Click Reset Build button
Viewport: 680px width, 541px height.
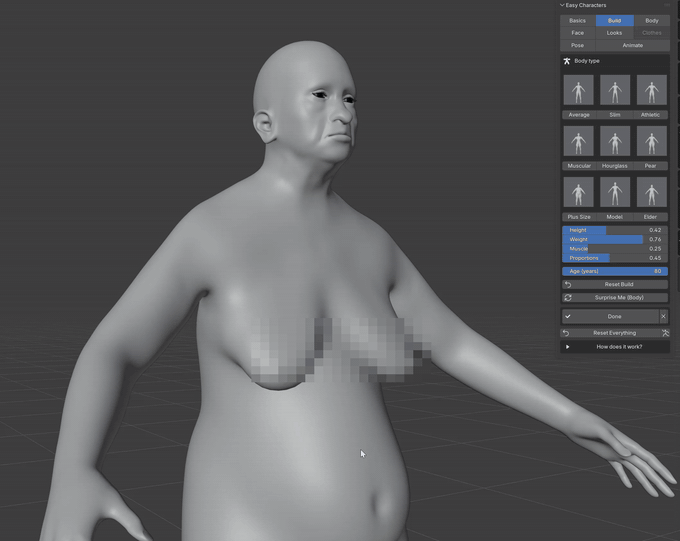coord(615,285)
